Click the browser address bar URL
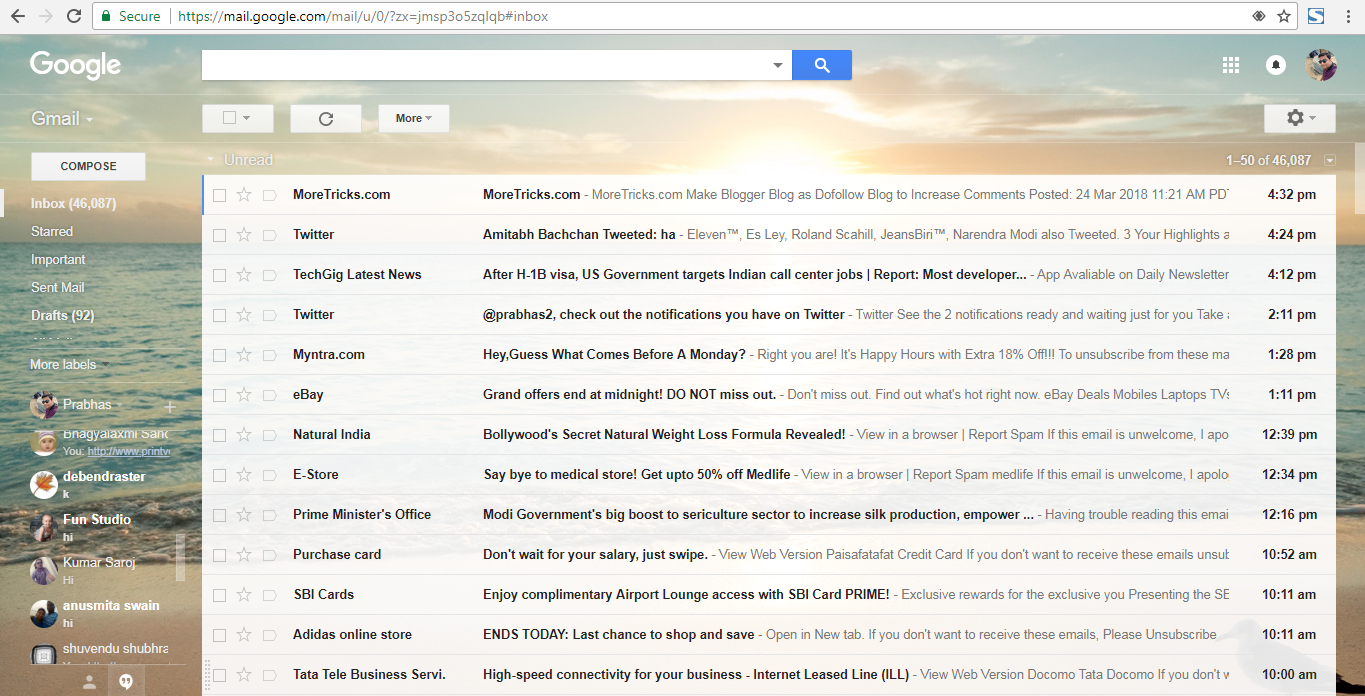Image resolution: width=1365 pixels, height=696 pixels. [x=363, y=16]
